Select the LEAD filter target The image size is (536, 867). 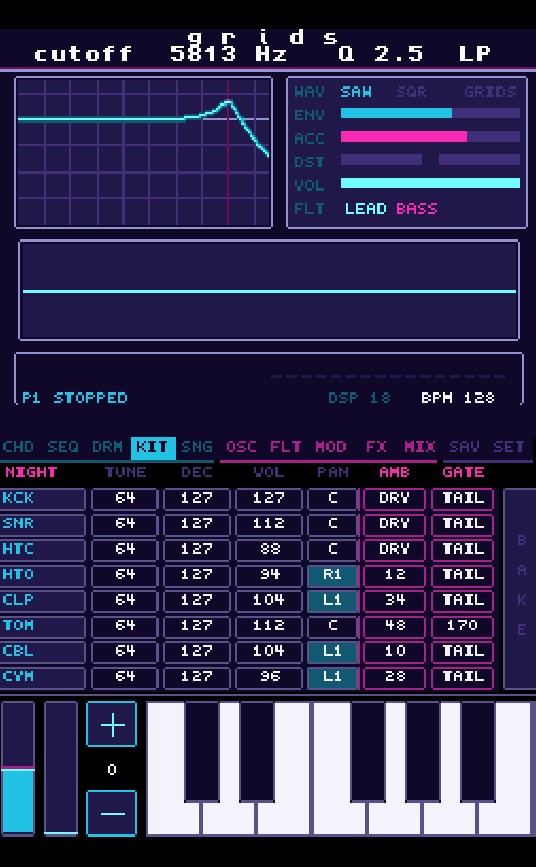366,209
